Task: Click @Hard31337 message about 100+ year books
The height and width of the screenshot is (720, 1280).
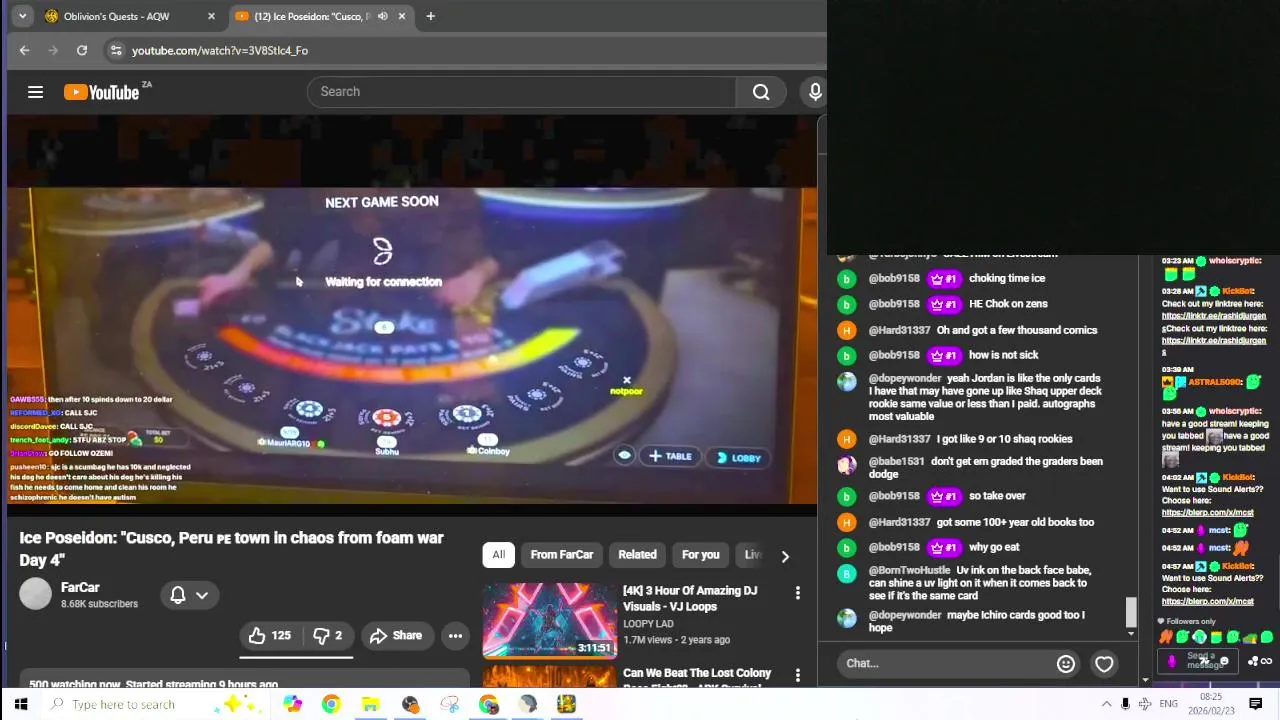Action: tap(1015, 522)
